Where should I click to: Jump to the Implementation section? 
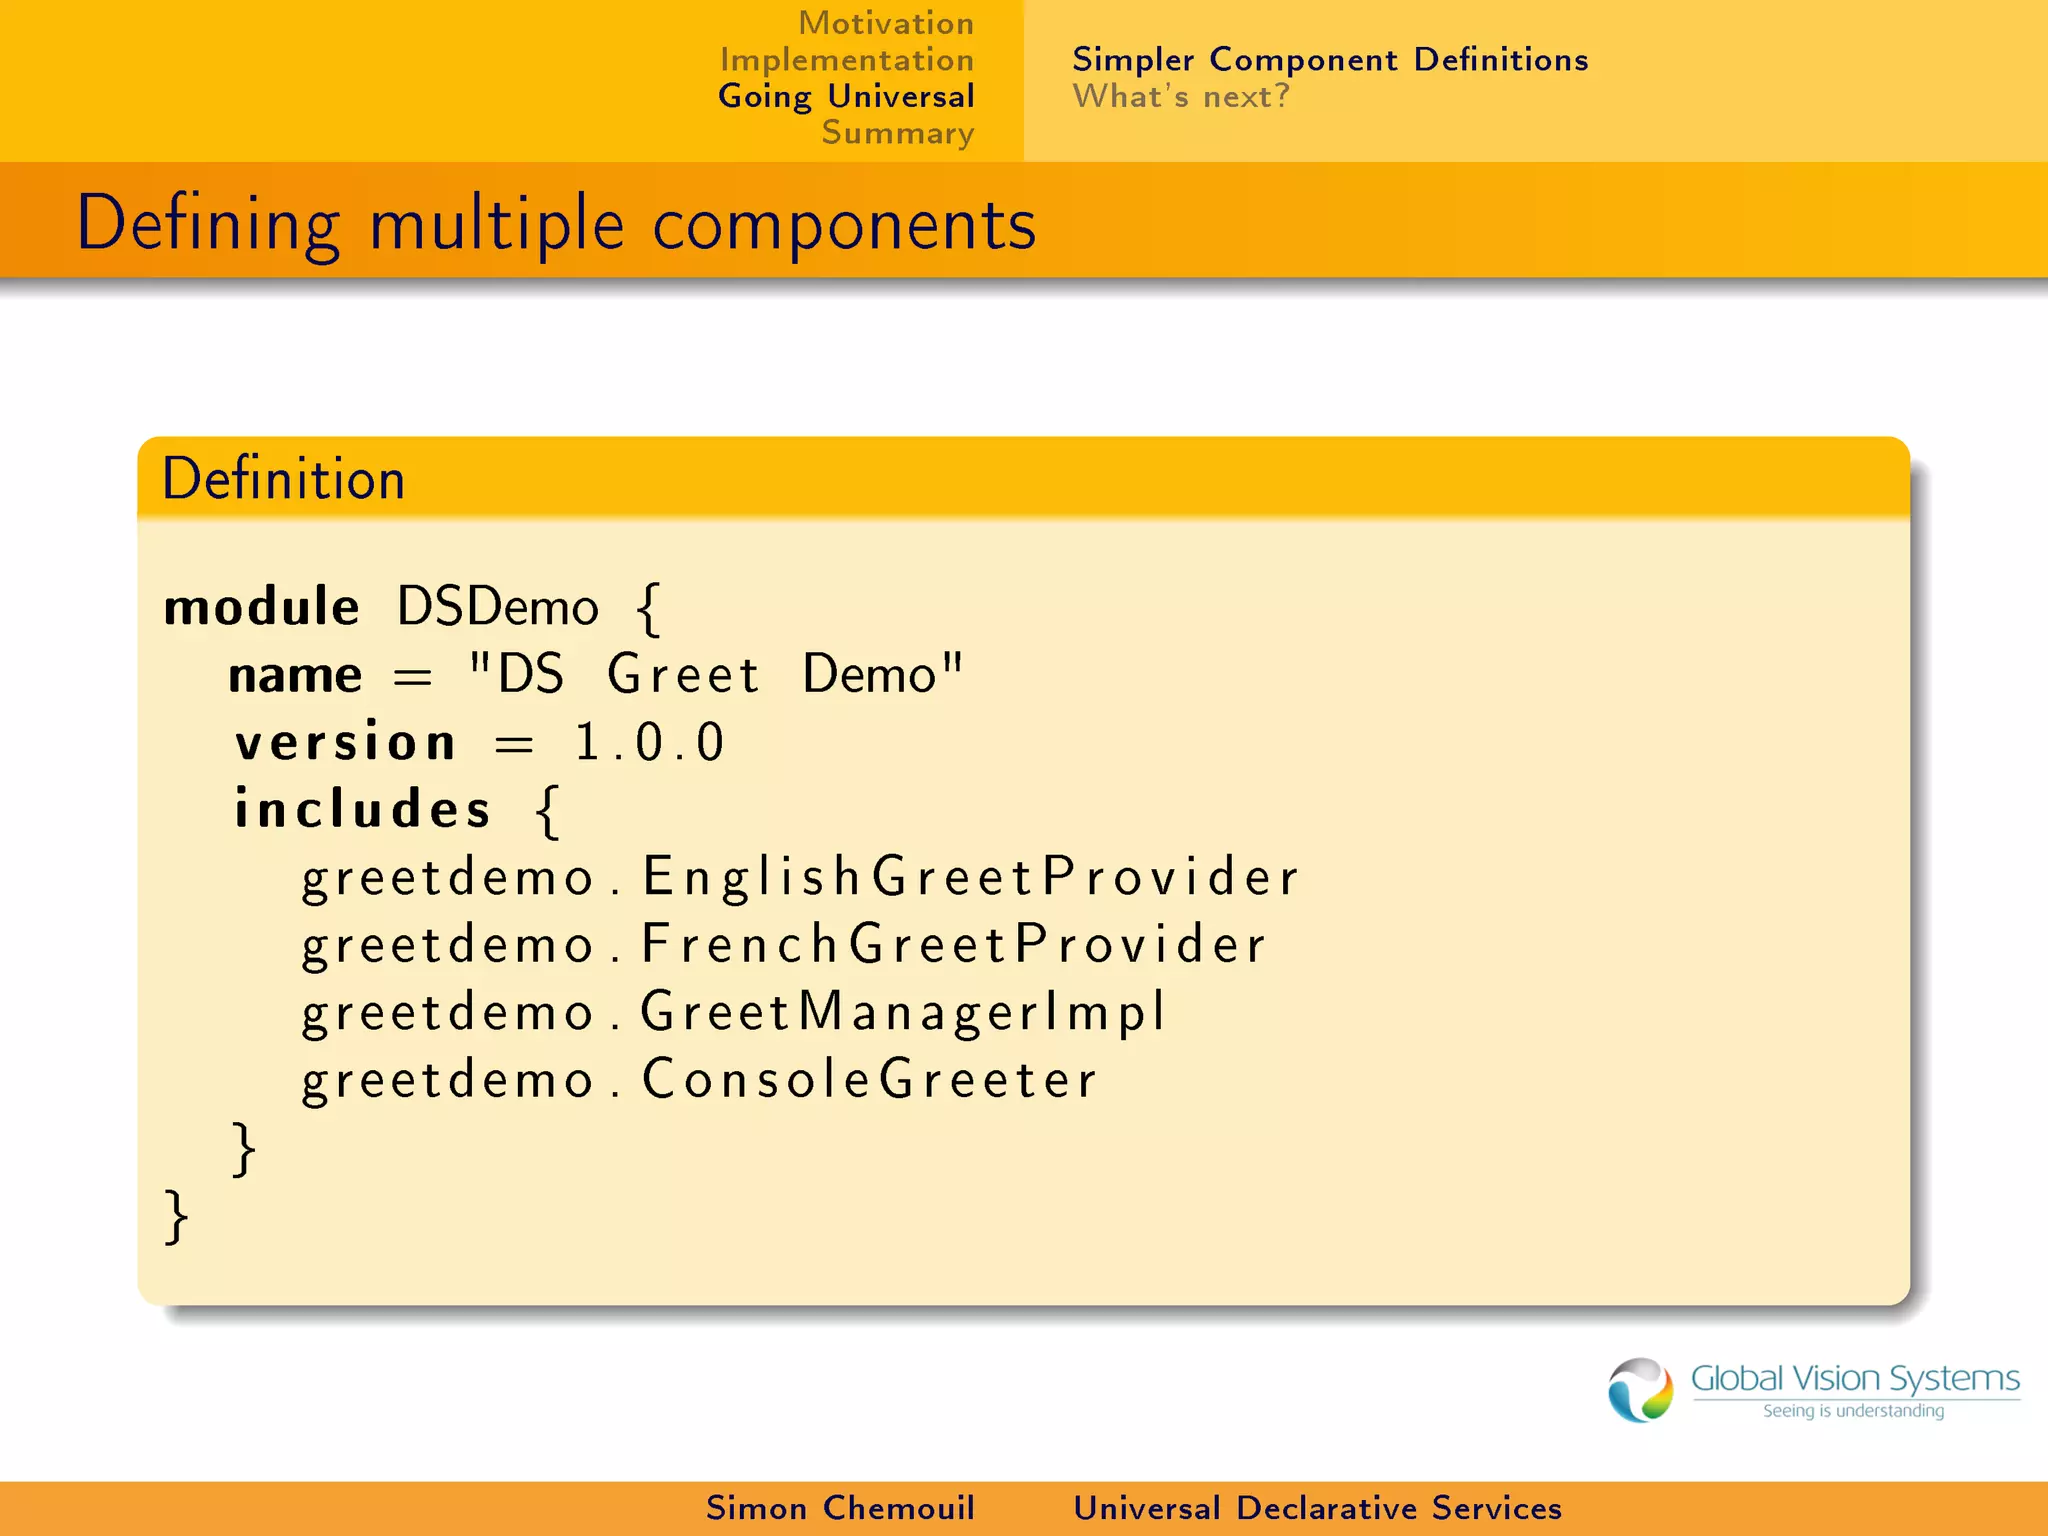847,60
